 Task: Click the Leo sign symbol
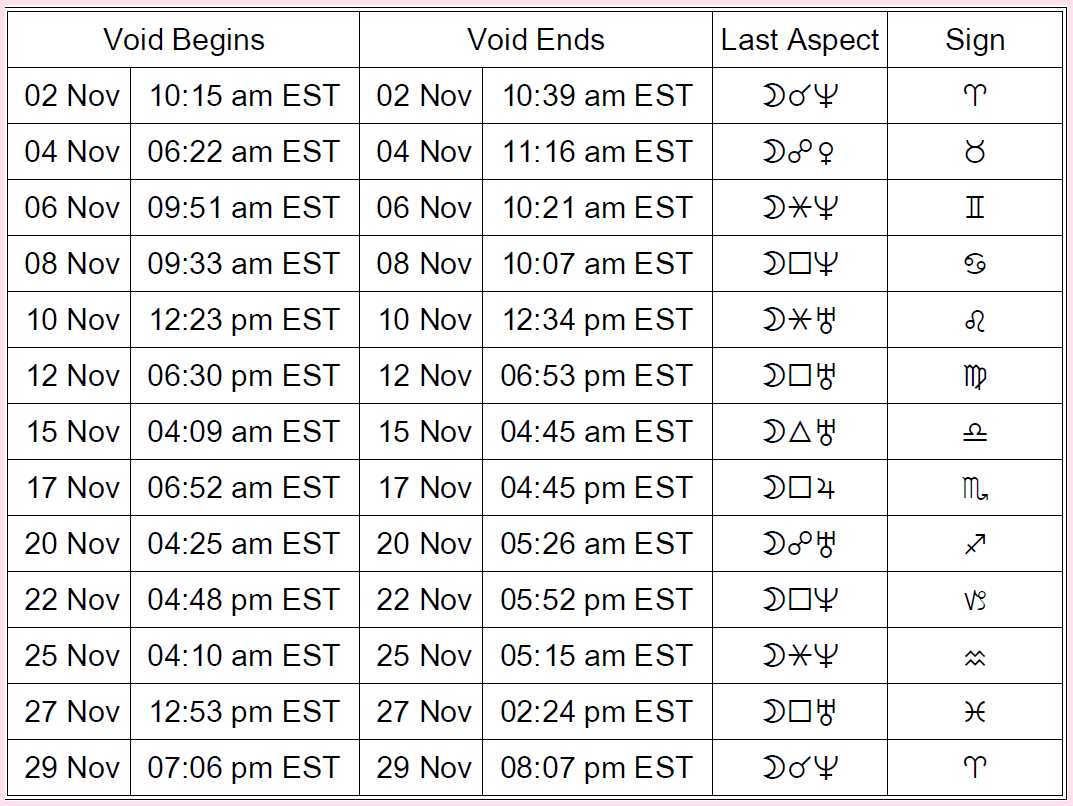pyautogui.click(x=975, y=320)
